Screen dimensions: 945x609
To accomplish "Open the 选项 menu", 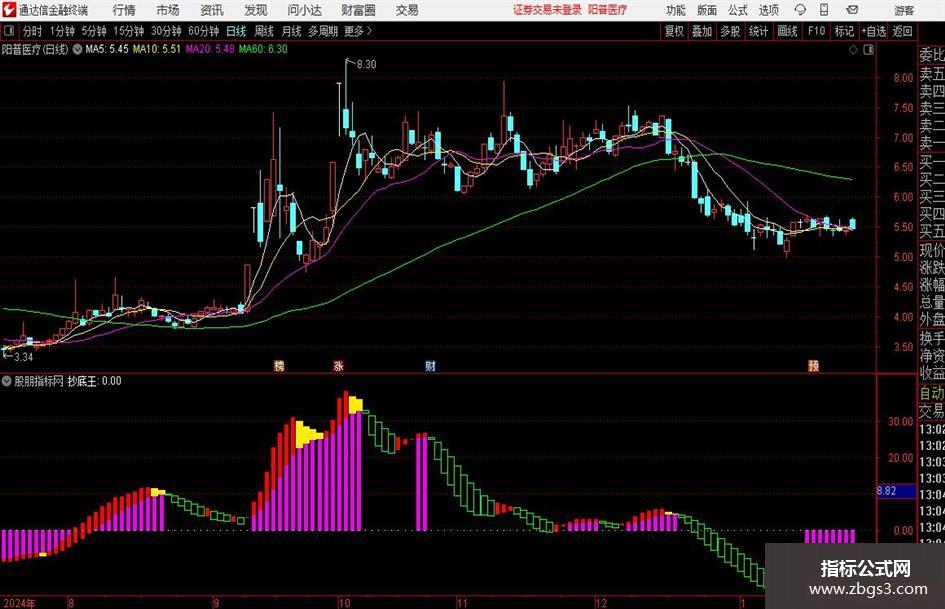I will click(768, 10).
